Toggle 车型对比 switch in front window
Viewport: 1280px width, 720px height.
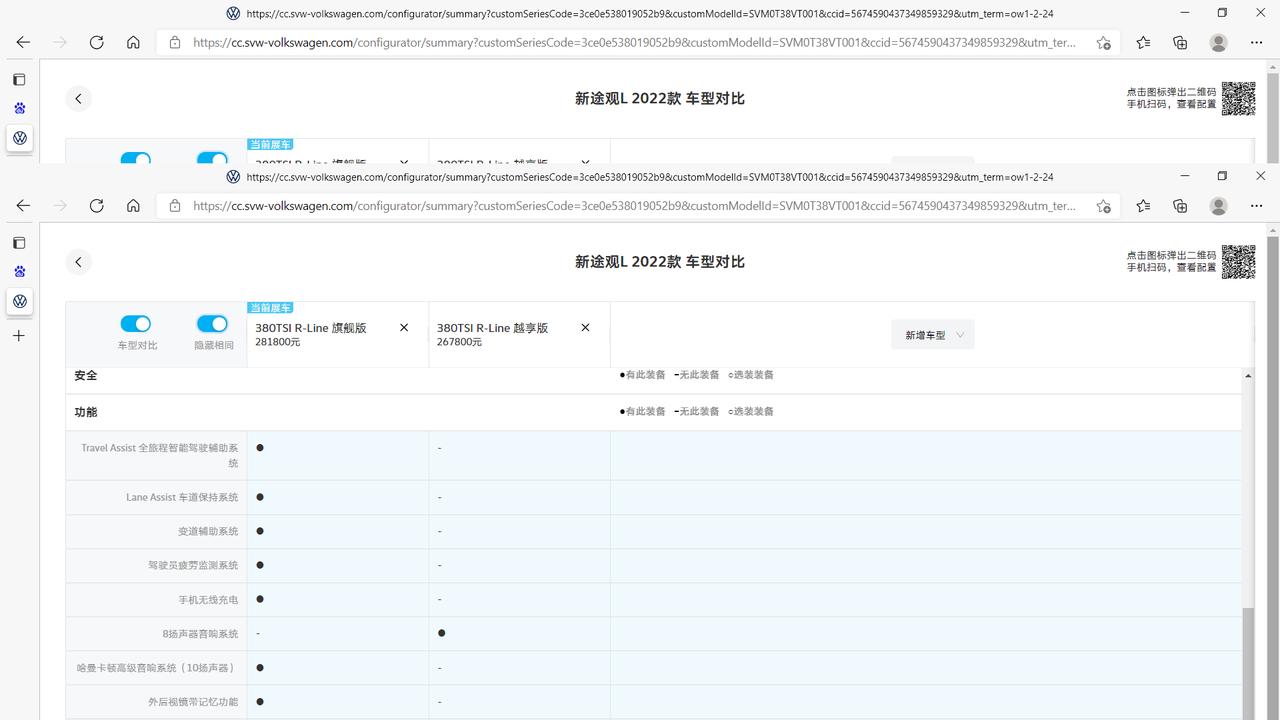pyautogui.click(x=136, y=324)
